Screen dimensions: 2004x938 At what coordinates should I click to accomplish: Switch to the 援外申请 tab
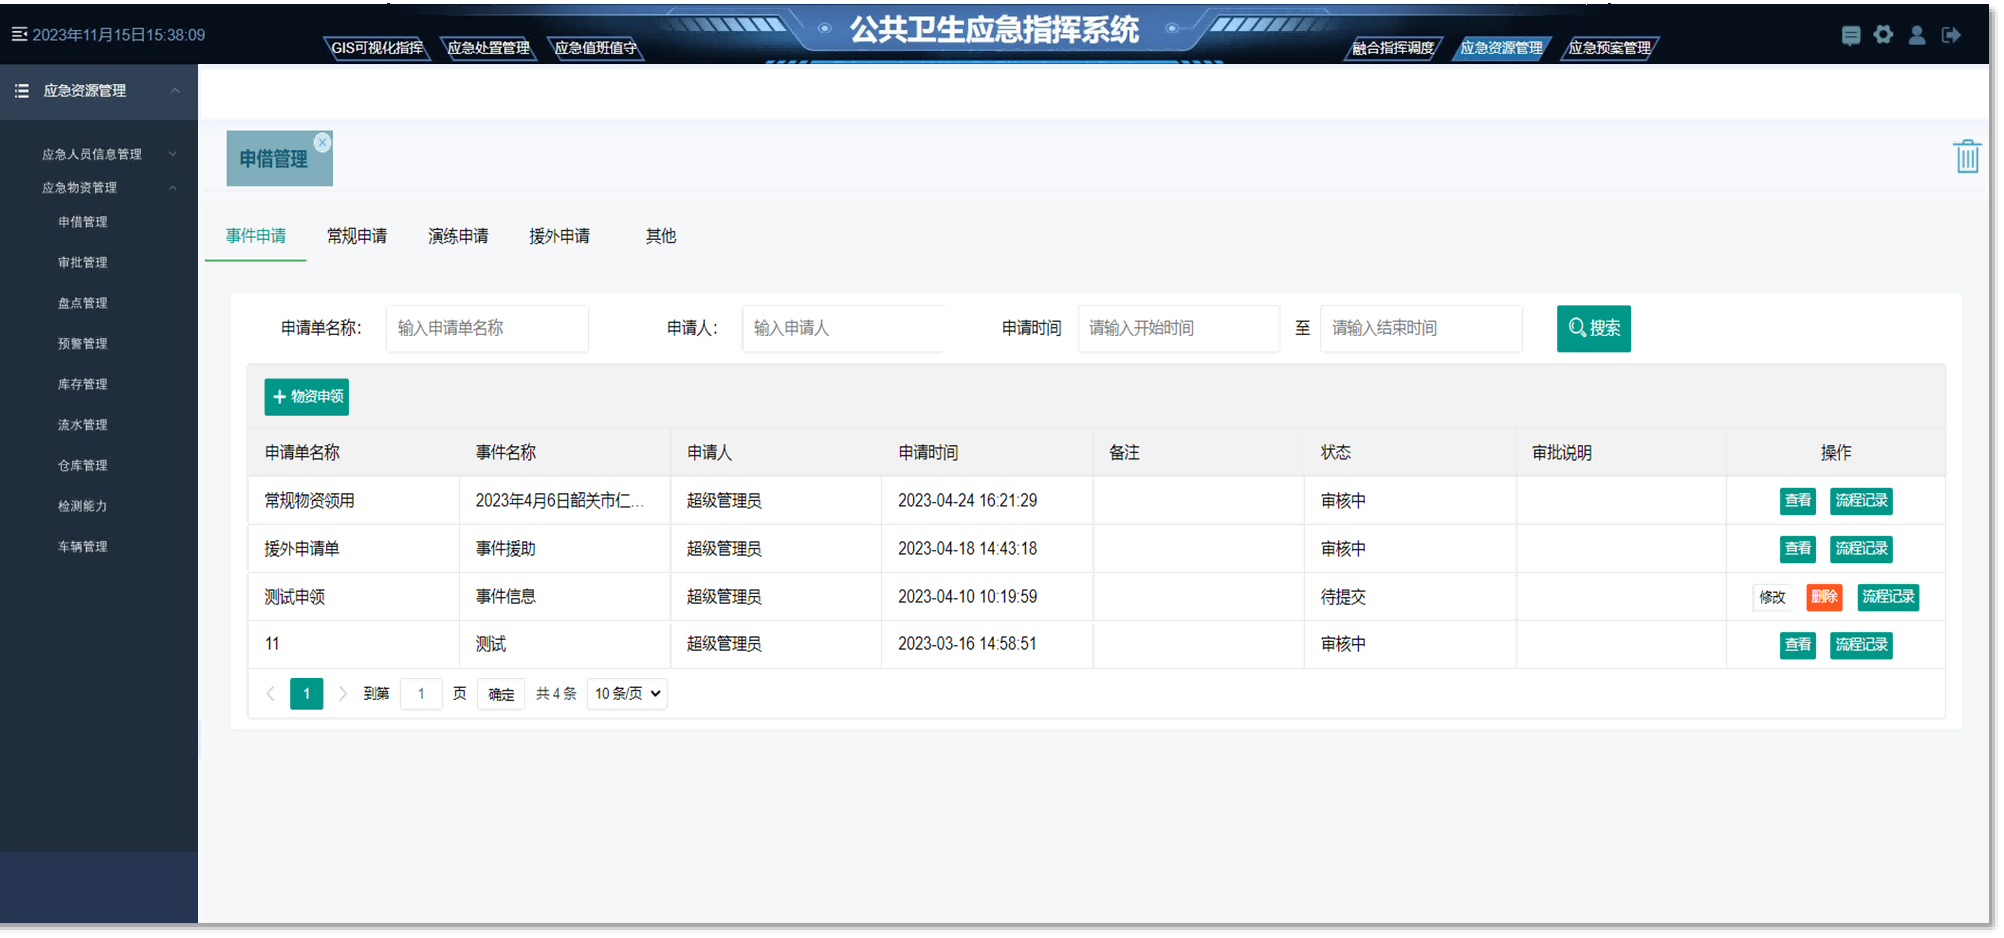pyautogui.click(x=559, y=237)
